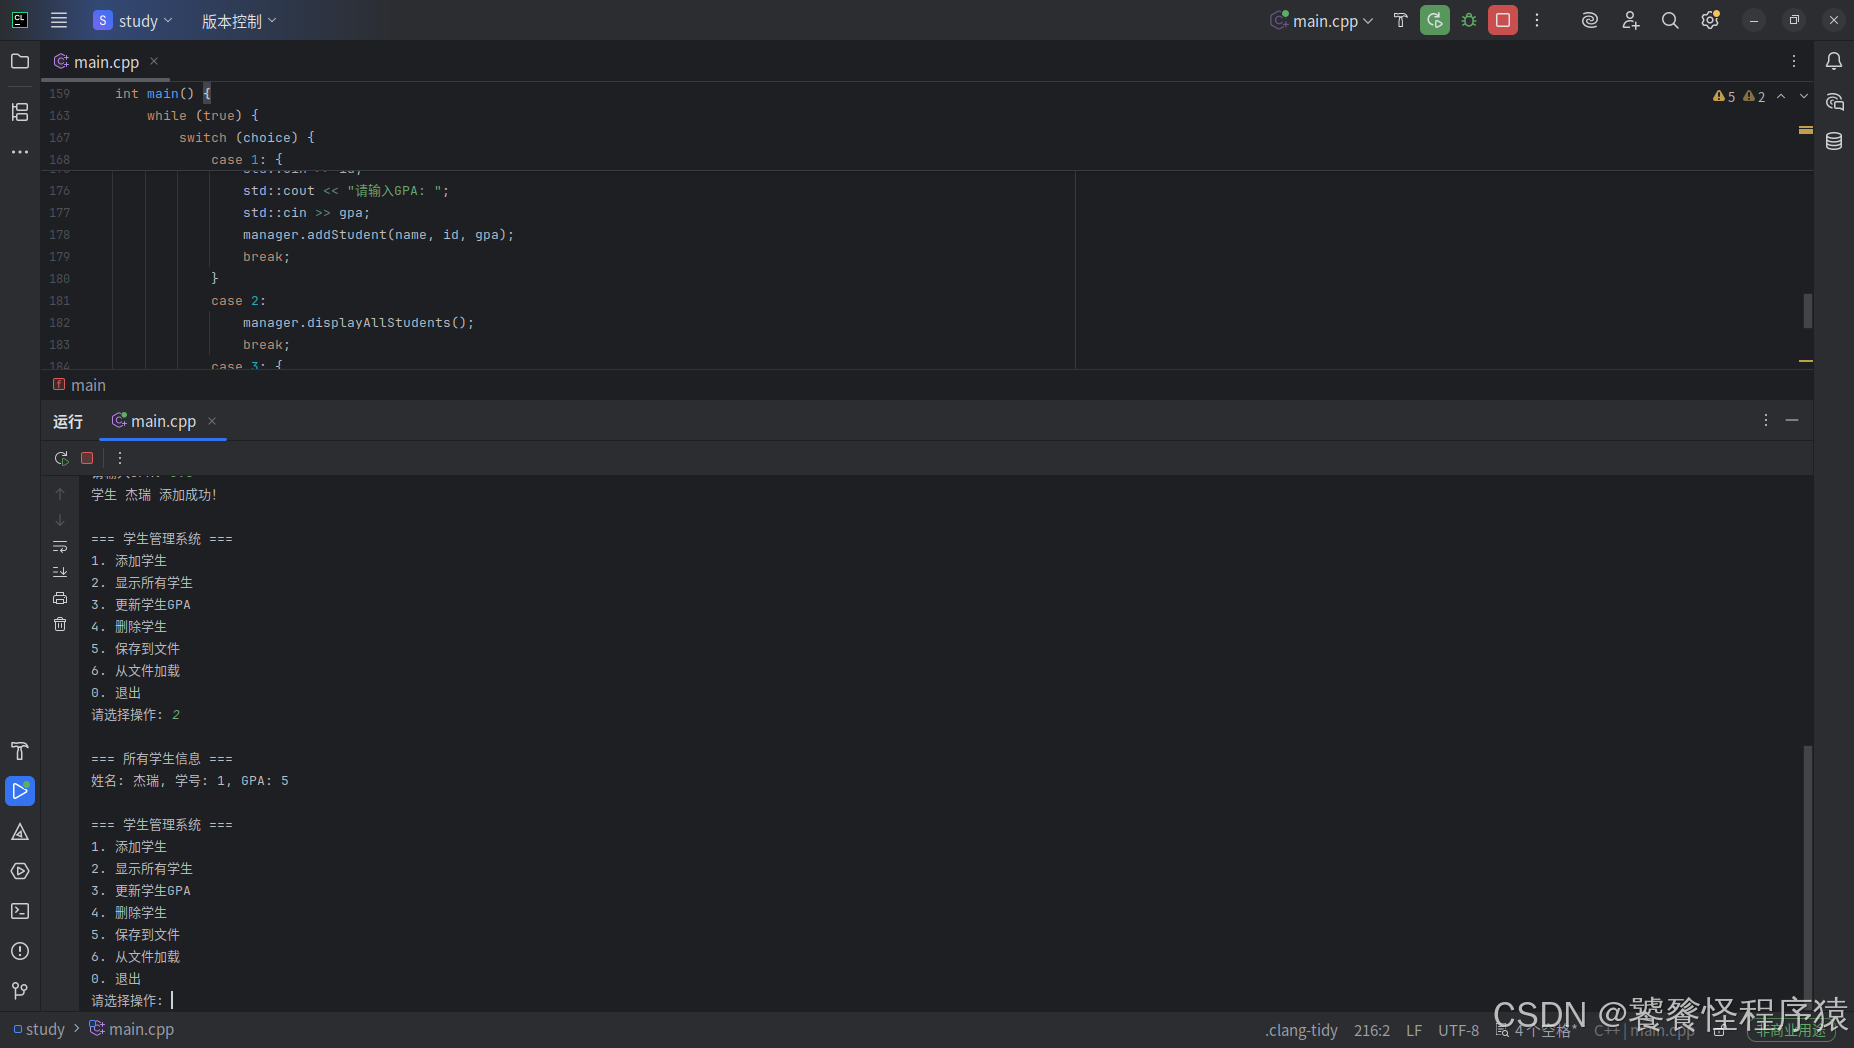Open editor tab options menu
Image resolution: width=1854 pixels, height=1048 pixels.
click(1794, 61)
